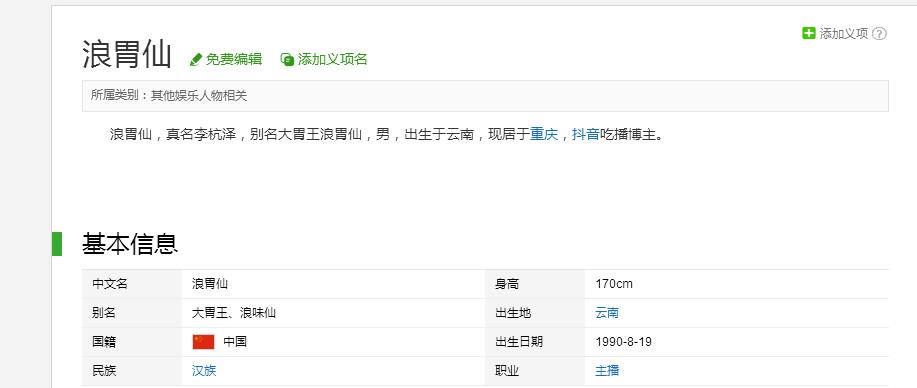Select the 170cm height value

[614, 284]
